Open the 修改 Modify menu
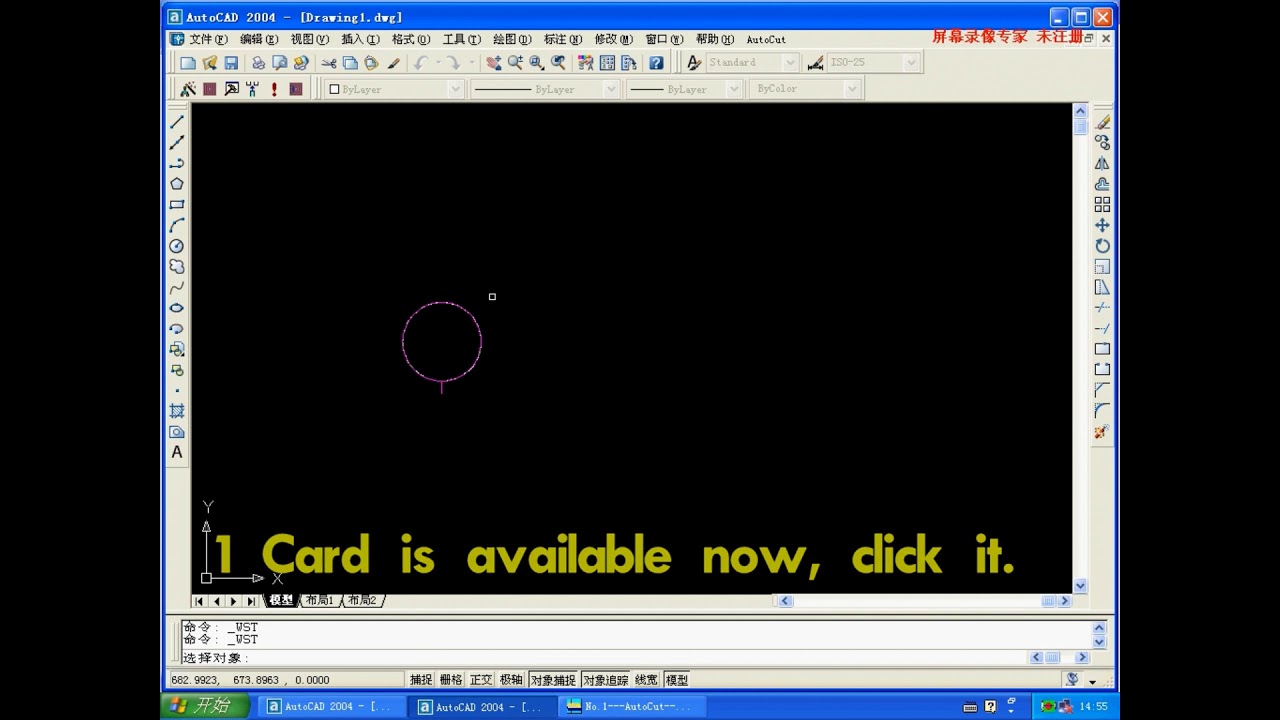This screenshot has width=1280, height=720. pyautogui.click(x=613, y=39)
